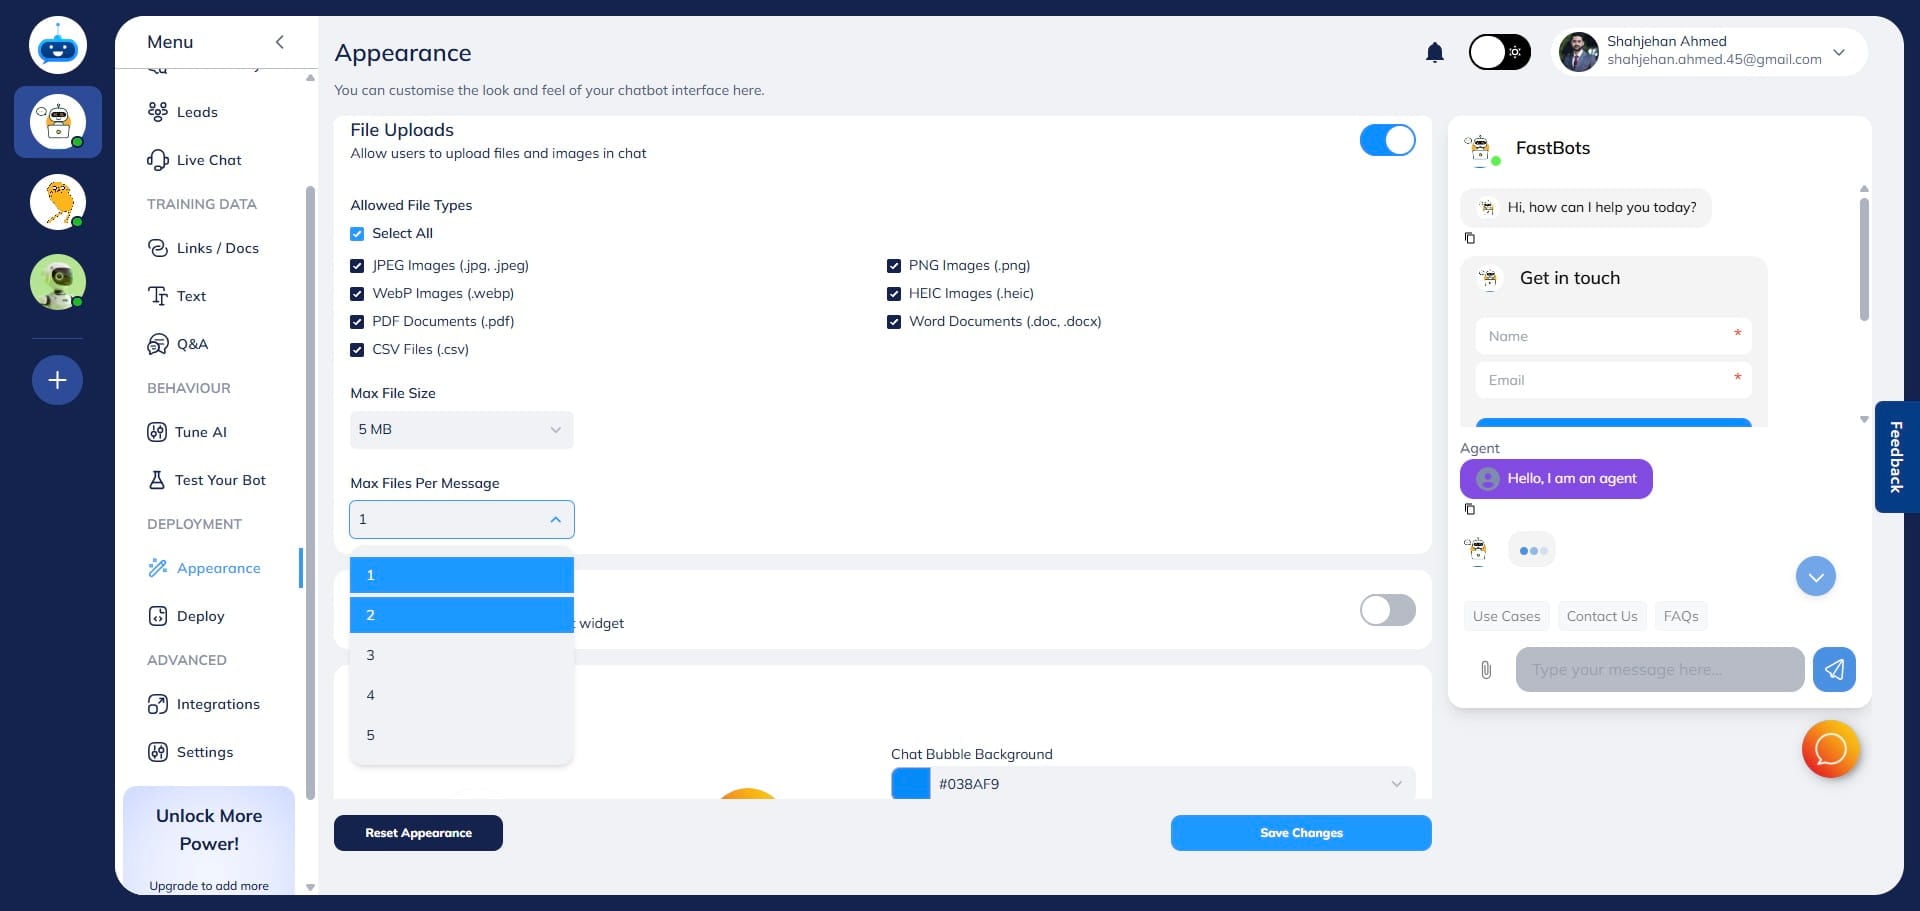
Task: Open the Tune AI settings
Action: coord(201,432)
